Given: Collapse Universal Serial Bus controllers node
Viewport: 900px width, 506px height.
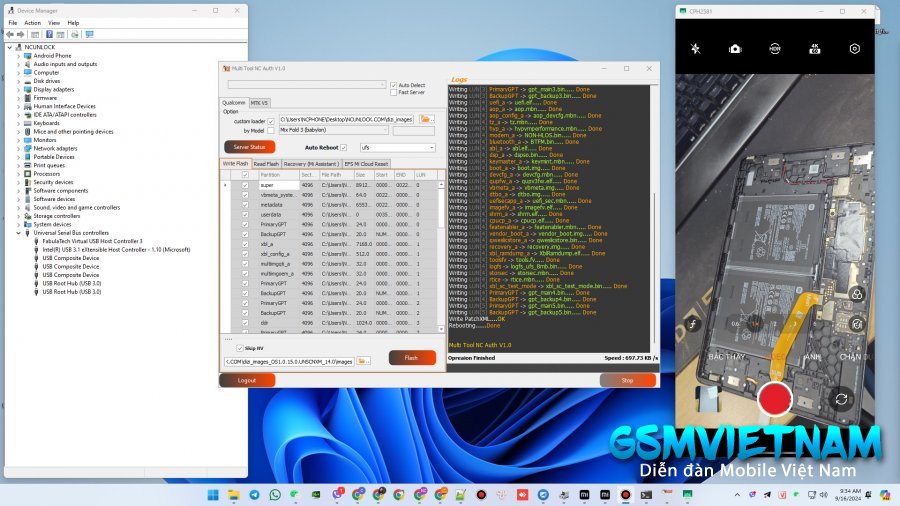Looking at the screenshot, I should pos(18,233).
